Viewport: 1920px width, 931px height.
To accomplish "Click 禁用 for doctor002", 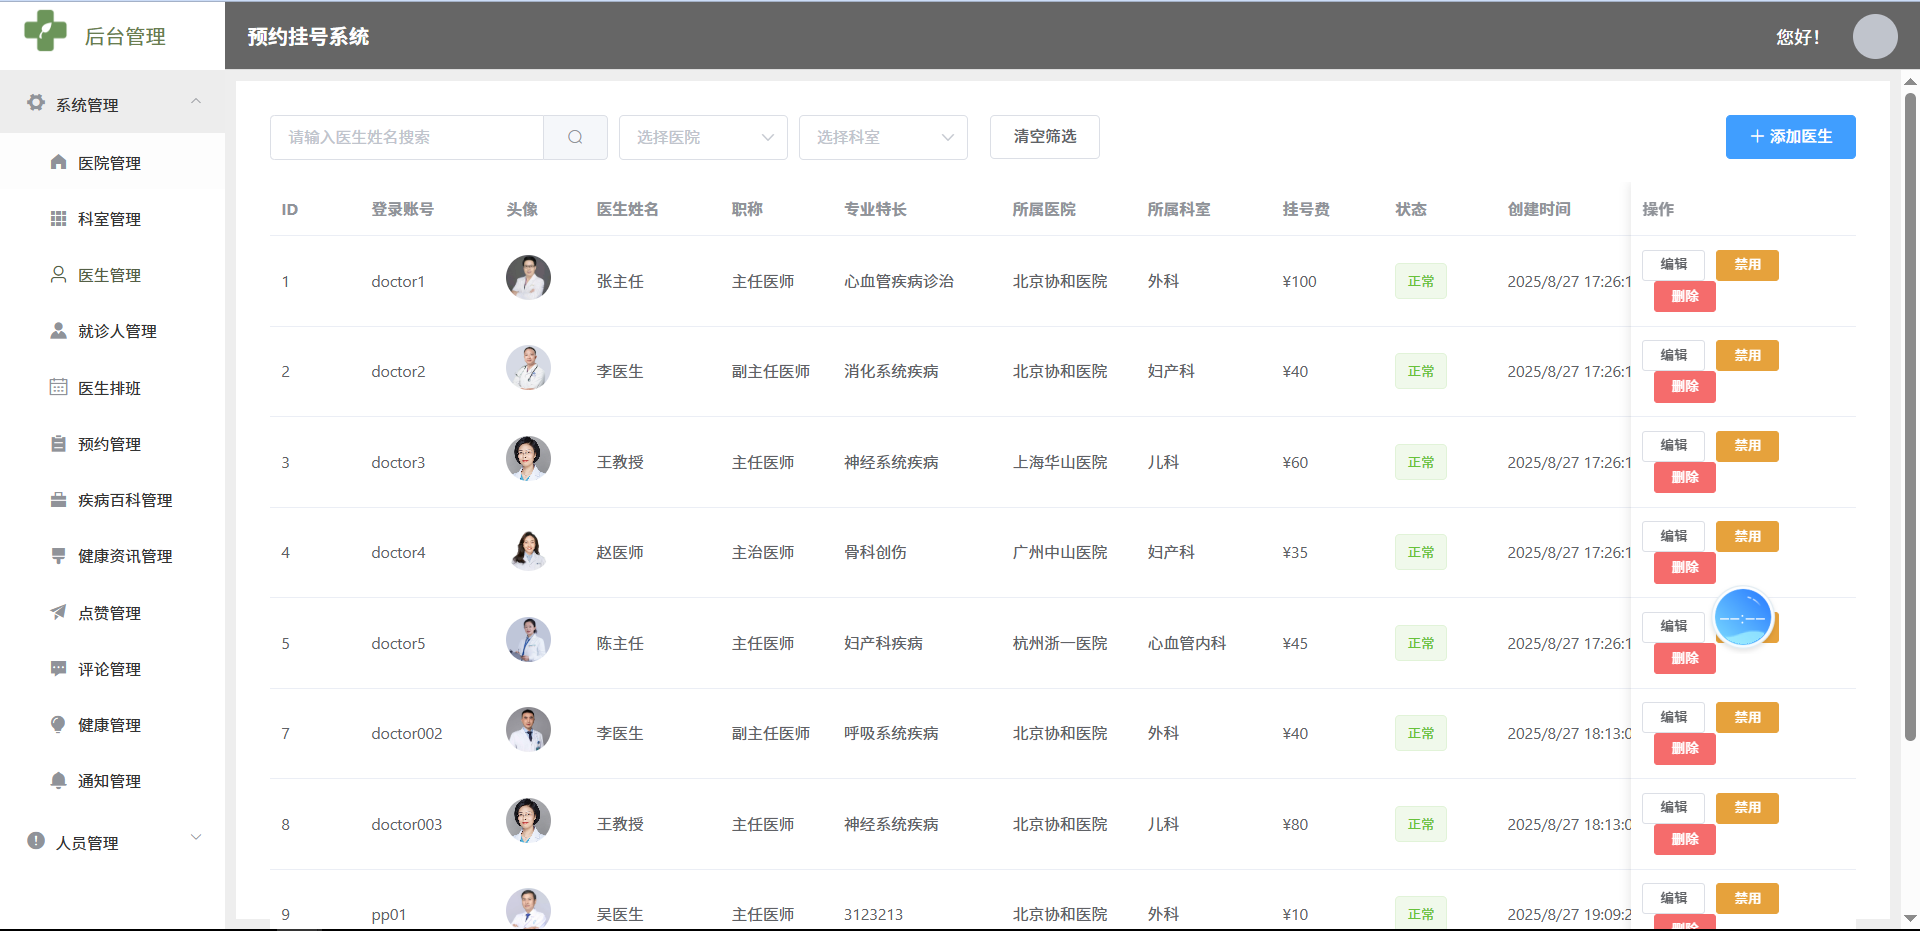I will coord(1747,717).
